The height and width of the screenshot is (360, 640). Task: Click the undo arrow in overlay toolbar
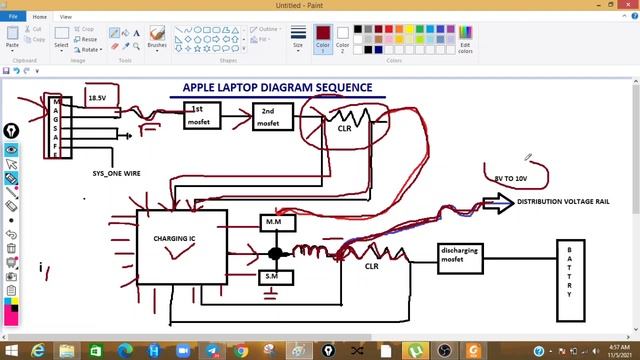(11, 235)
